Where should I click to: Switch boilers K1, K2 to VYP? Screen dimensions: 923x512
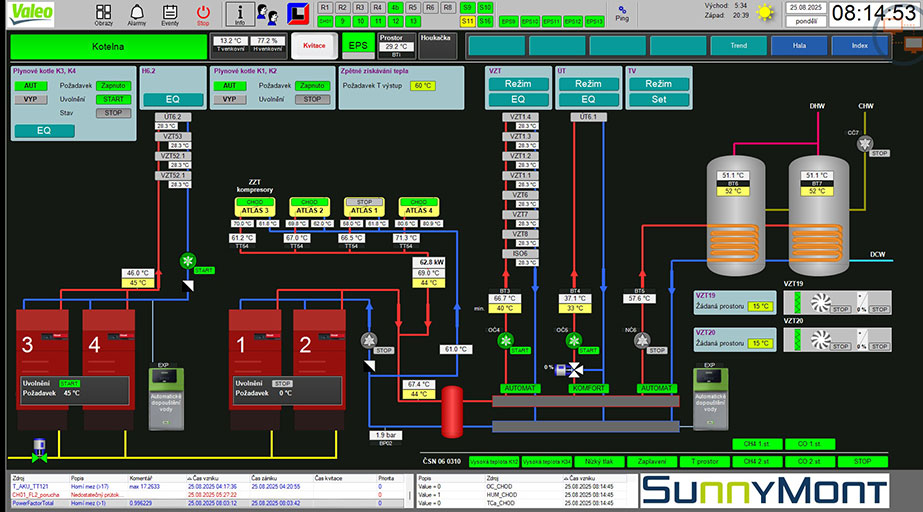click(229, 100)
